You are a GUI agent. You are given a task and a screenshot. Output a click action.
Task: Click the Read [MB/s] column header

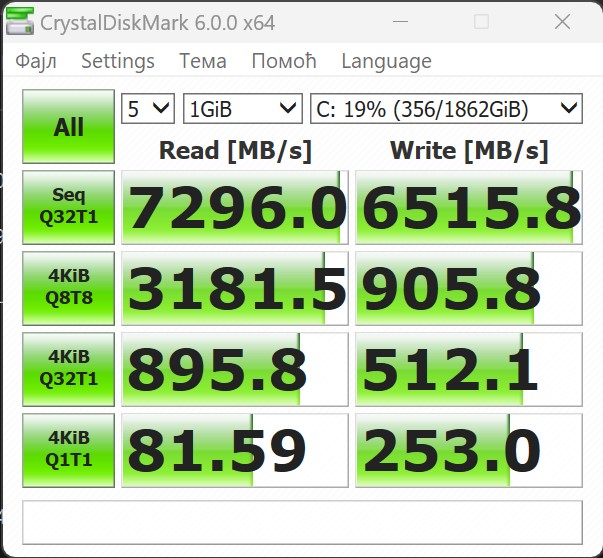(x=235, y=150)
